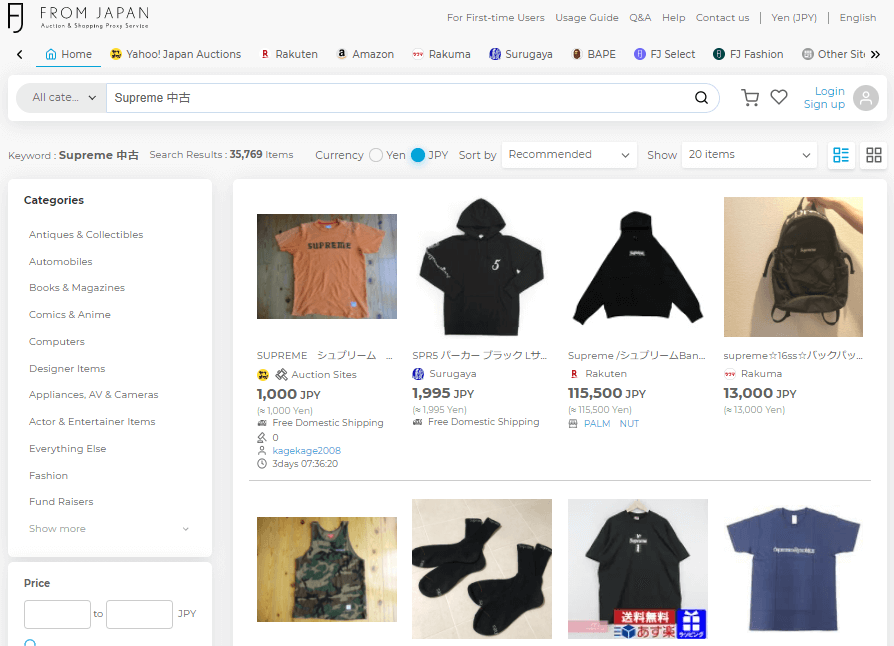This screenshot has height=646, width=894.
Task: Open camo tank top thumbnail
Action: 327,569
